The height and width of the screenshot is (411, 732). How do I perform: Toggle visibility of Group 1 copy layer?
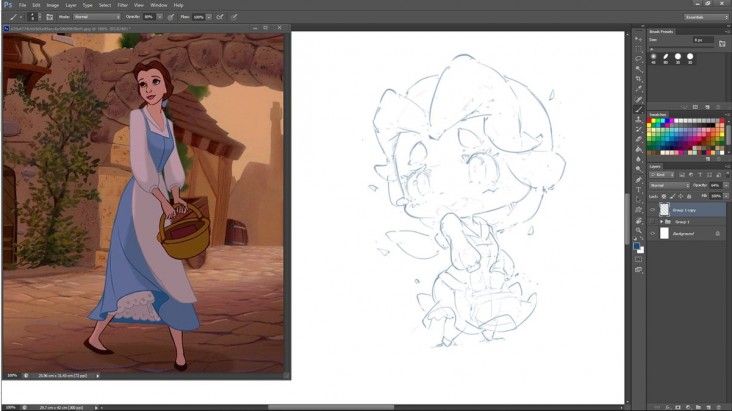(x=652, y=210)
